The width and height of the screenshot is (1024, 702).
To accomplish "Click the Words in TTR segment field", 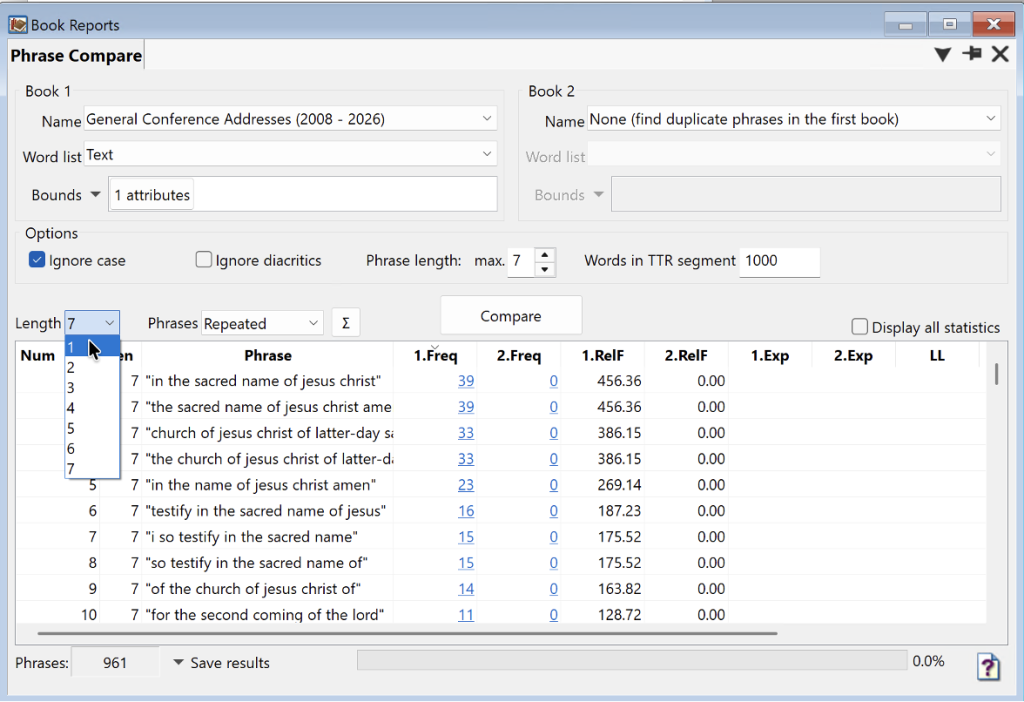I will [779, 261].
